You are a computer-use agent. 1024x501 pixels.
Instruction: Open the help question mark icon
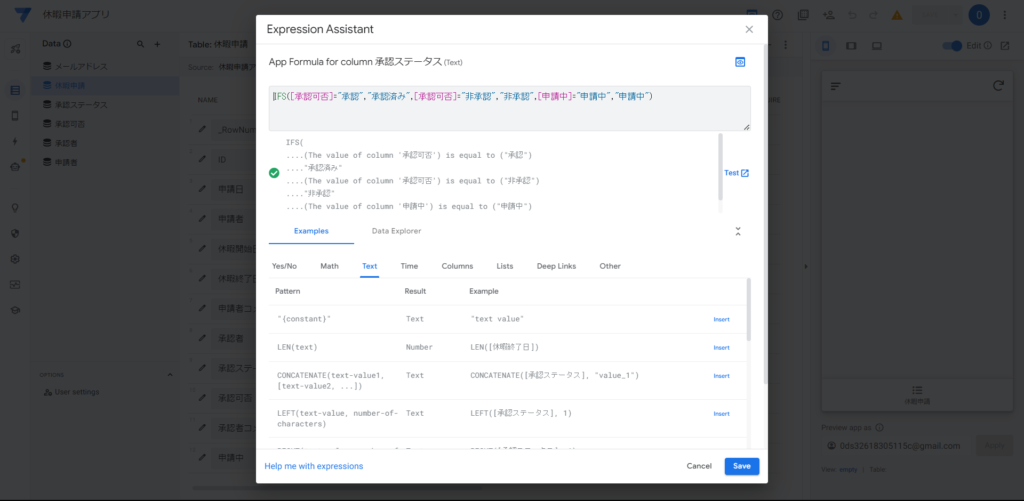pyautogui.click(x=777, y=14)
